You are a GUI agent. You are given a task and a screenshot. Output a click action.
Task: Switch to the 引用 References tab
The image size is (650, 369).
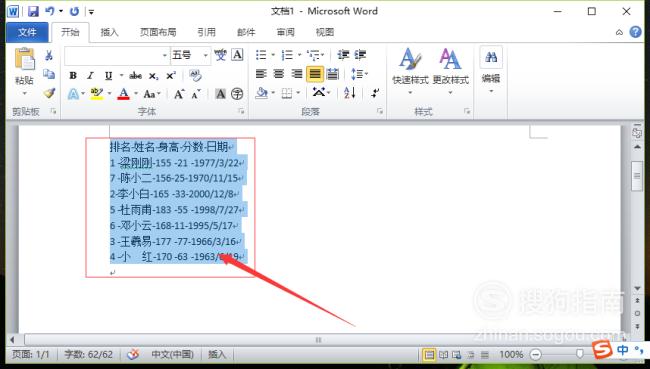click(x=206, y=32)
